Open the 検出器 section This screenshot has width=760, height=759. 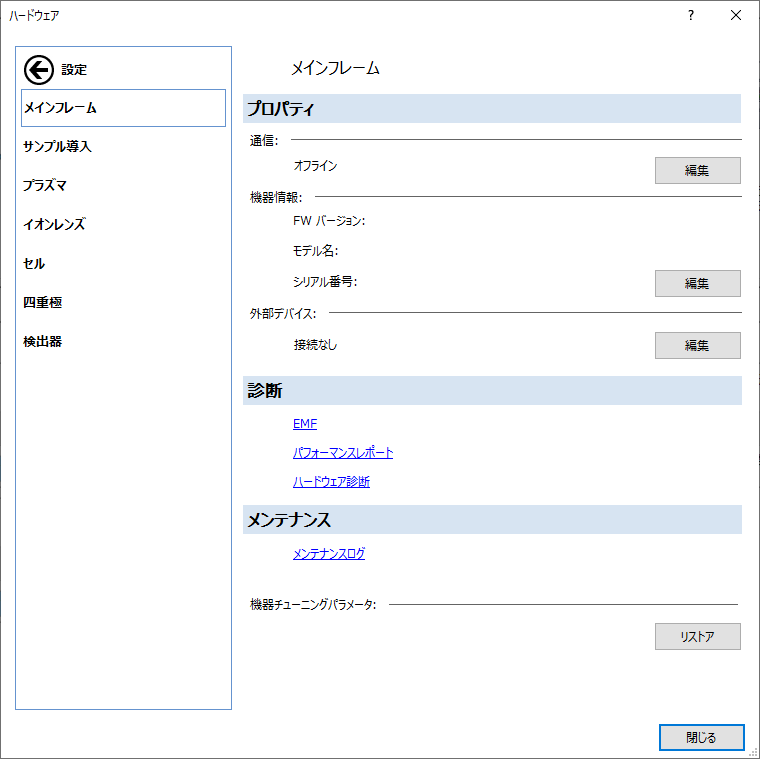click(43, 341)
